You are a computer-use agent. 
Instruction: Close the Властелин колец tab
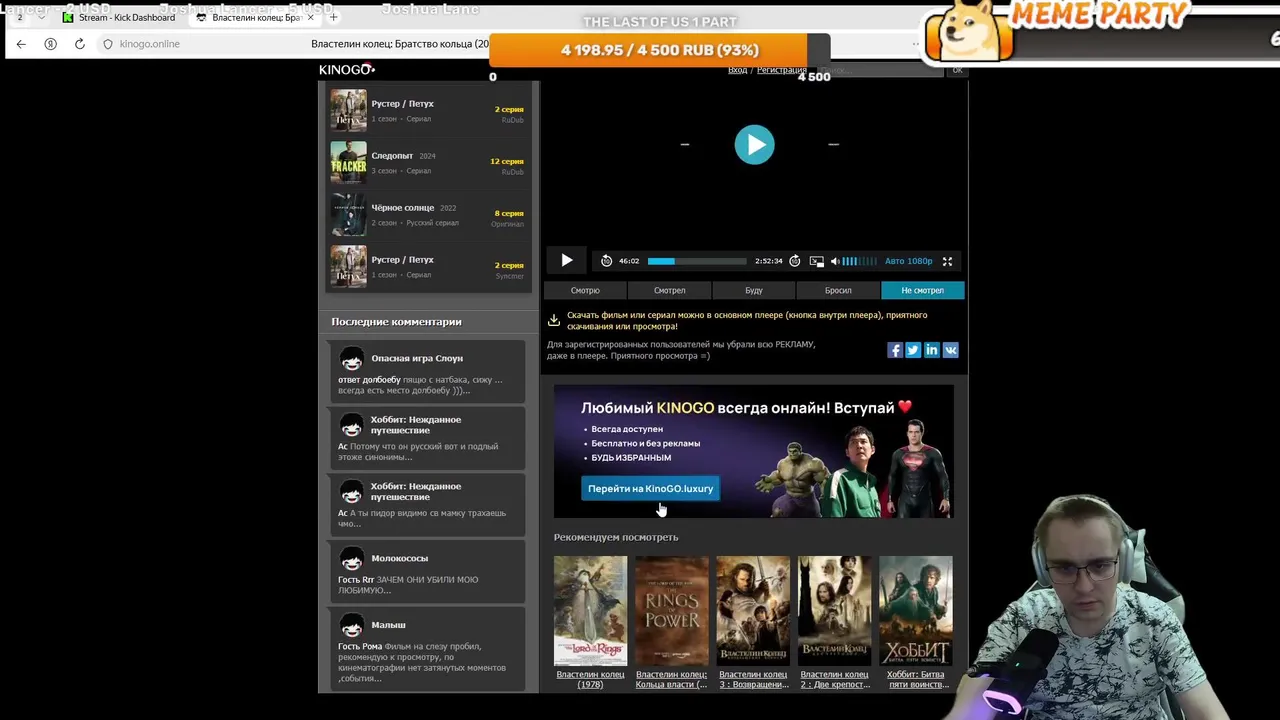pyautogui.click(x=311, y=17)
